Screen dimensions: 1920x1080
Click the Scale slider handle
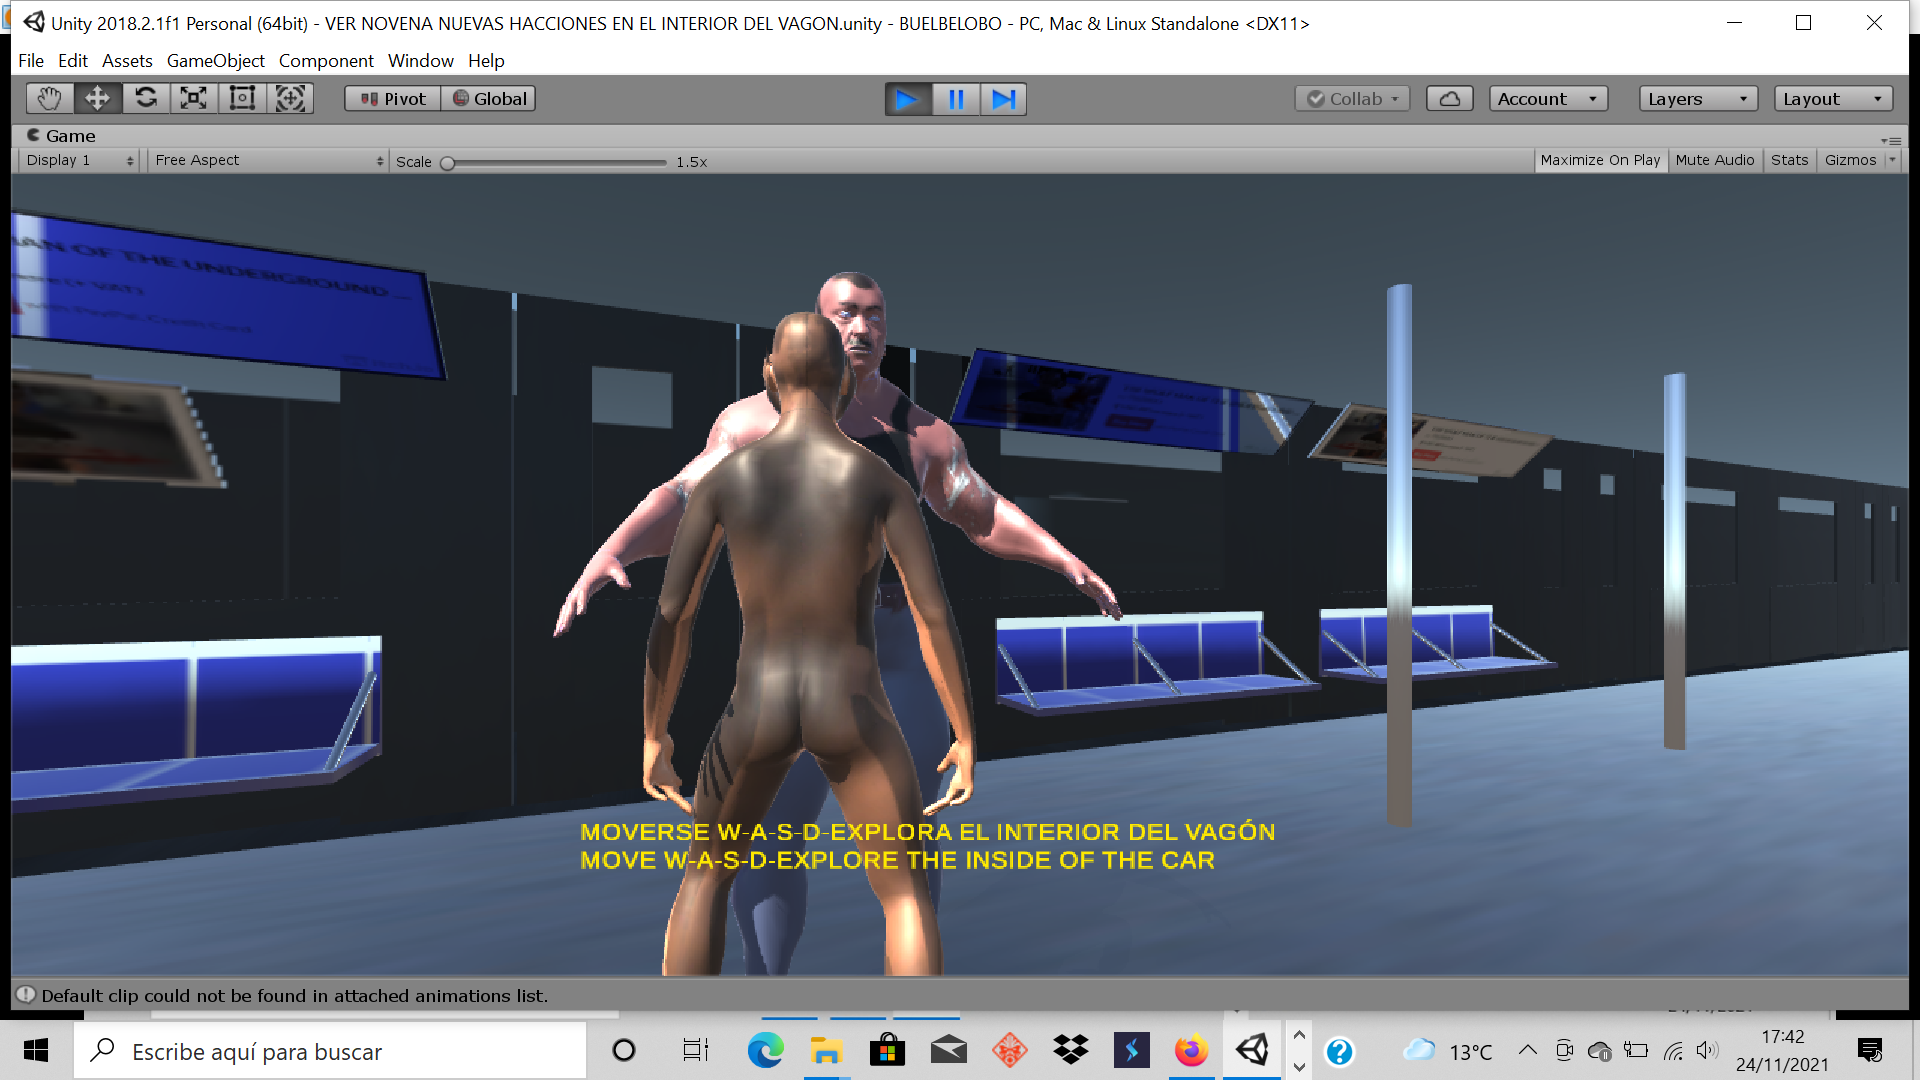pyautogui.click(x=448, y=163)
